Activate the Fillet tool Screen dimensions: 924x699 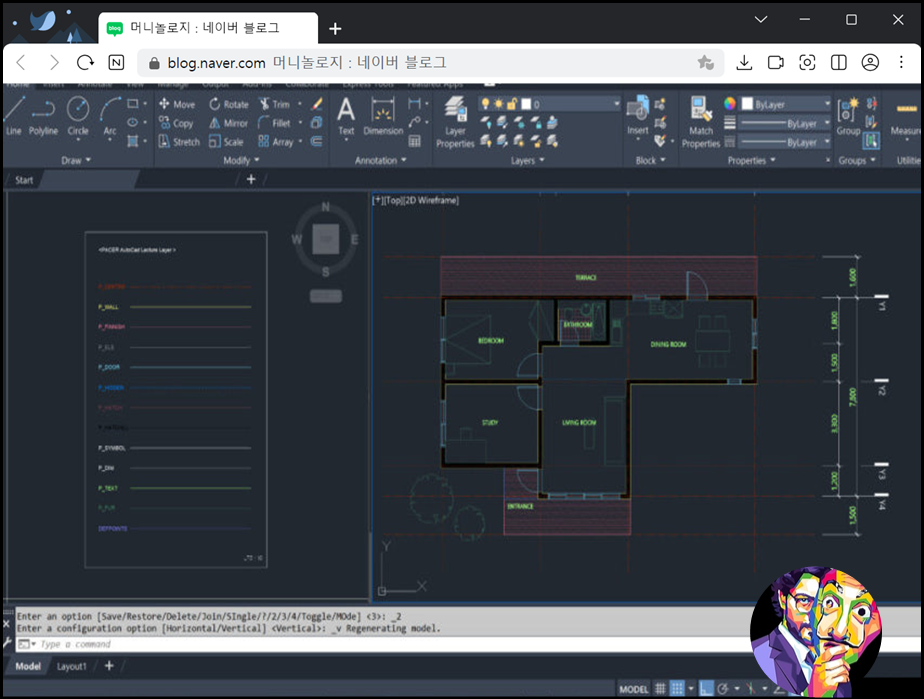click(275, 123)
